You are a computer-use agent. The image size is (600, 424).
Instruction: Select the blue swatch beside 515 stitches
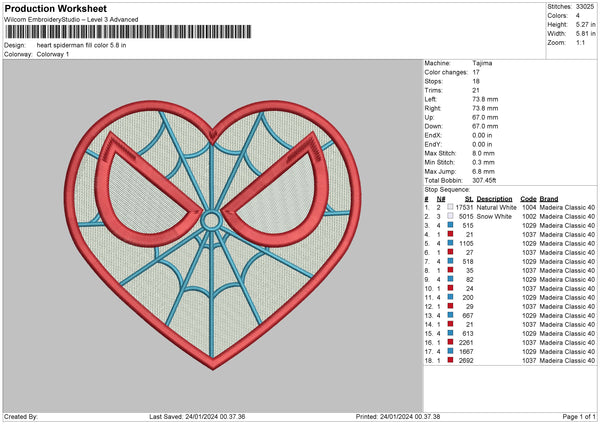tap(450, 225)
